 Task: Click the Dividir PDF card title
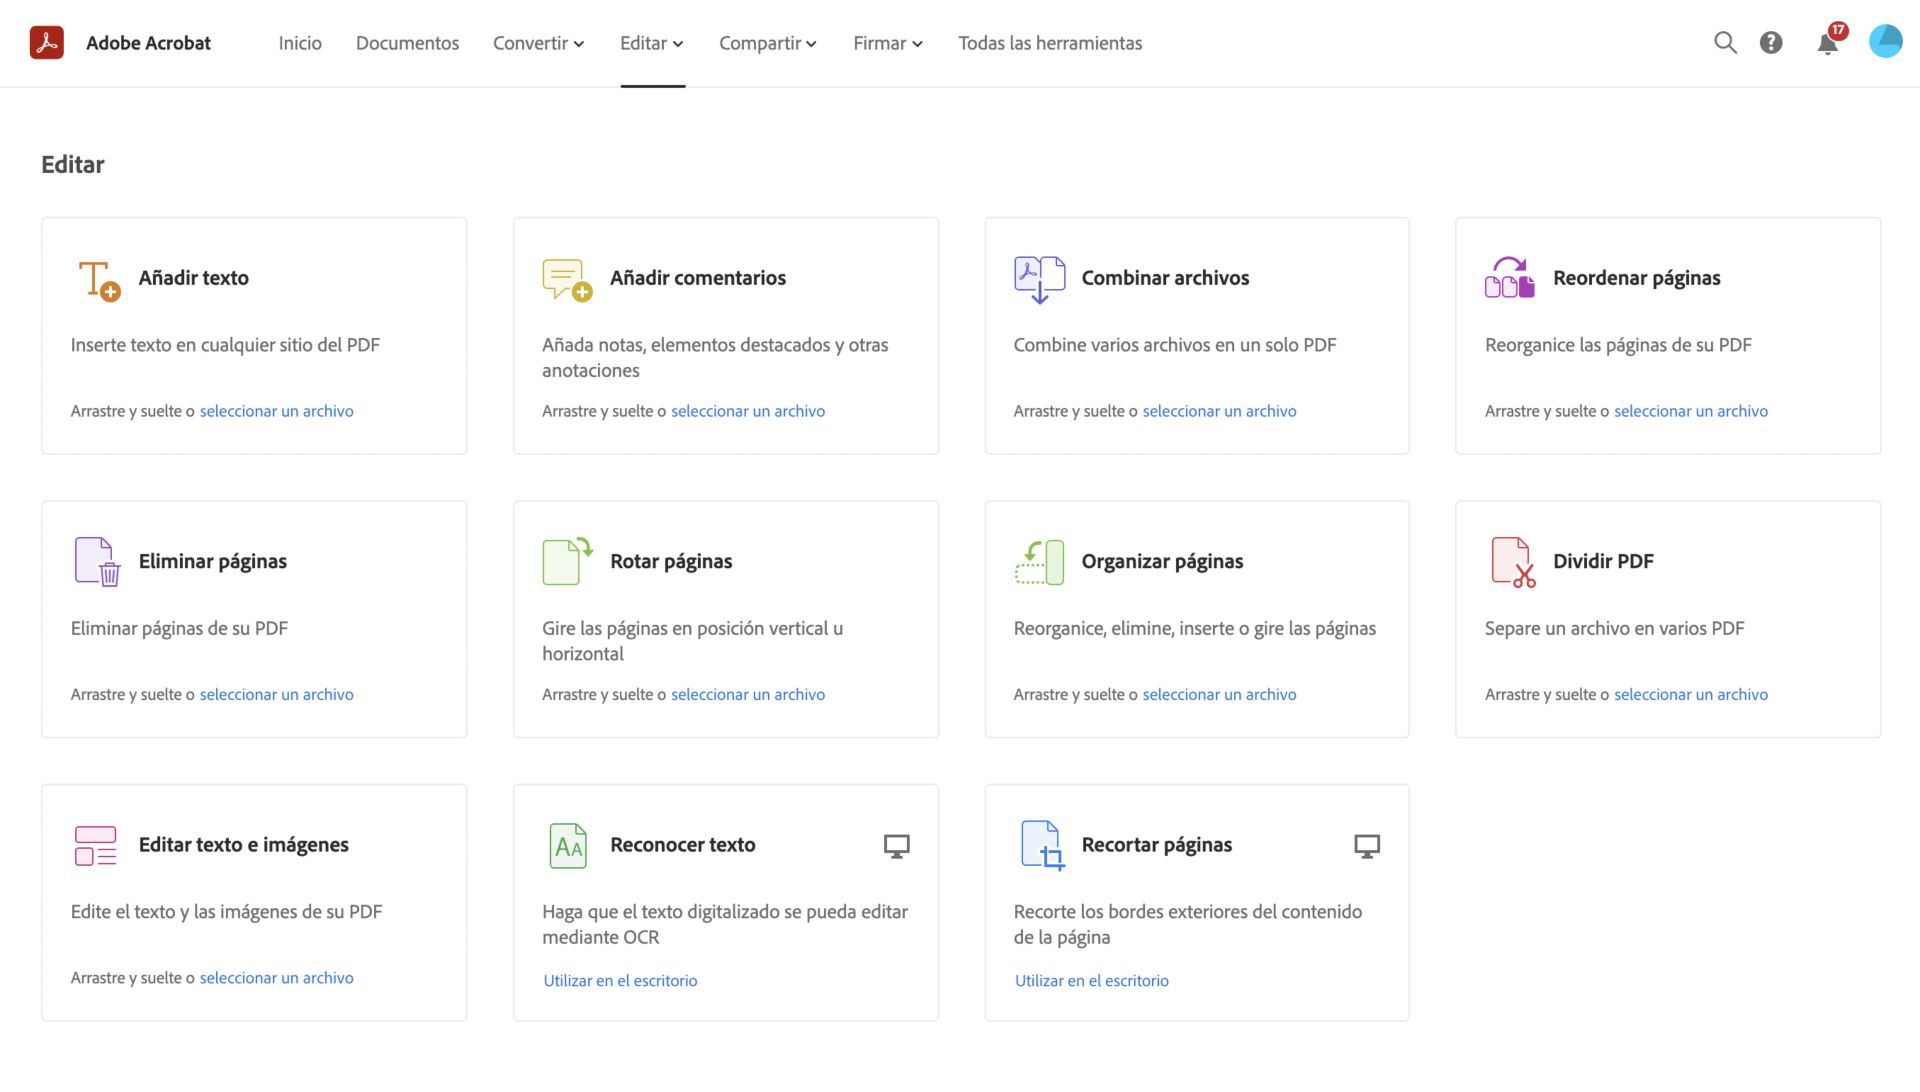(1603, 561)
